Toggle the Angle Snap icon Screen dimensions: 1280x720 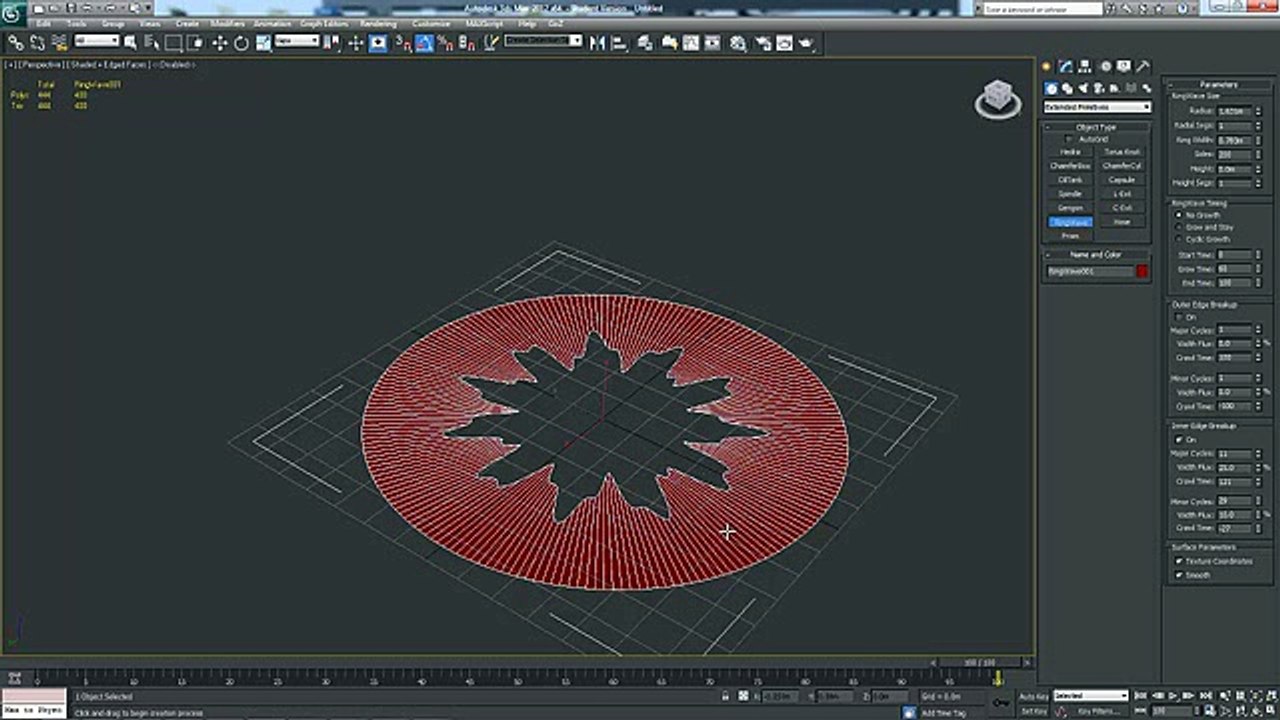(x=424, y=43)
